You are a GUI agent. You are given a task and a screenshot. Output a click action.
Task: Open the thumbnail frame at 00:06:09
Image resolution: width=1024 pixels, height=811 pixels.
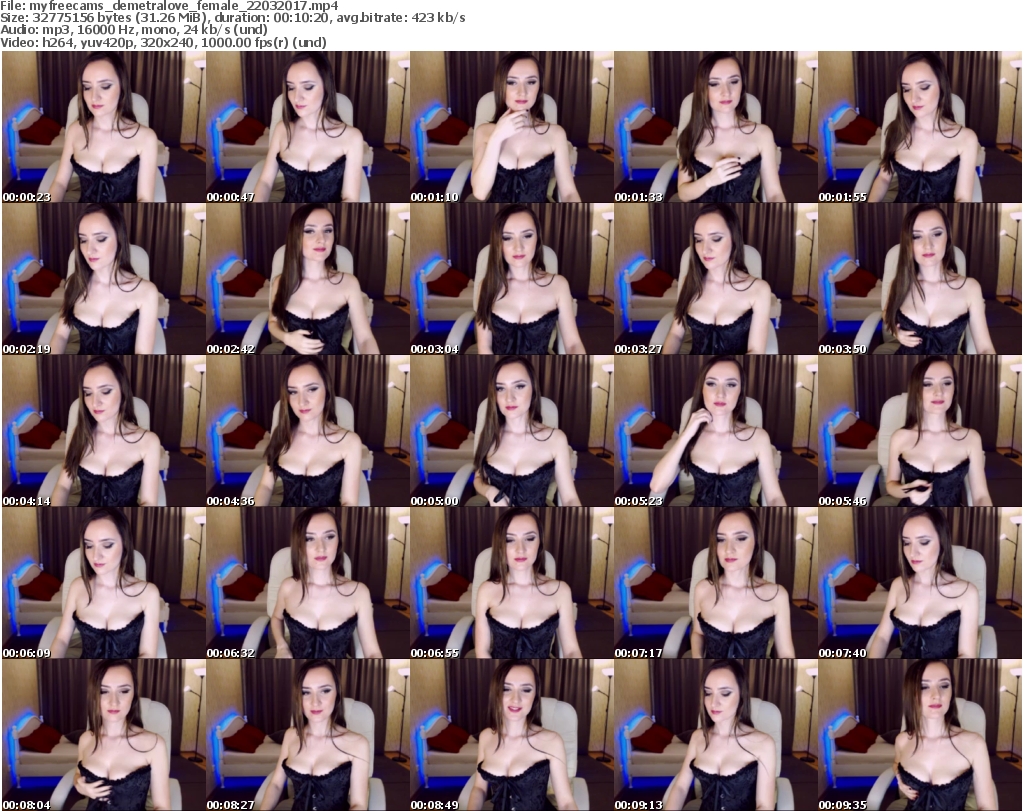click(x=104, y=583)
